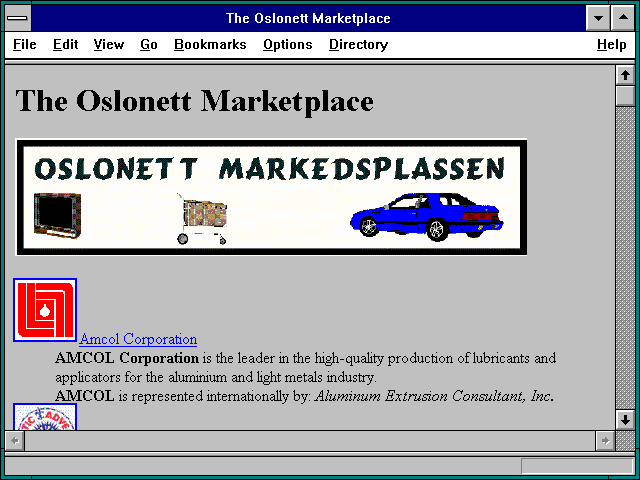This screenshot has width=640, height=480.
Task: Click the page heading The Oslonett Marketplace
Action: (194, 101)
